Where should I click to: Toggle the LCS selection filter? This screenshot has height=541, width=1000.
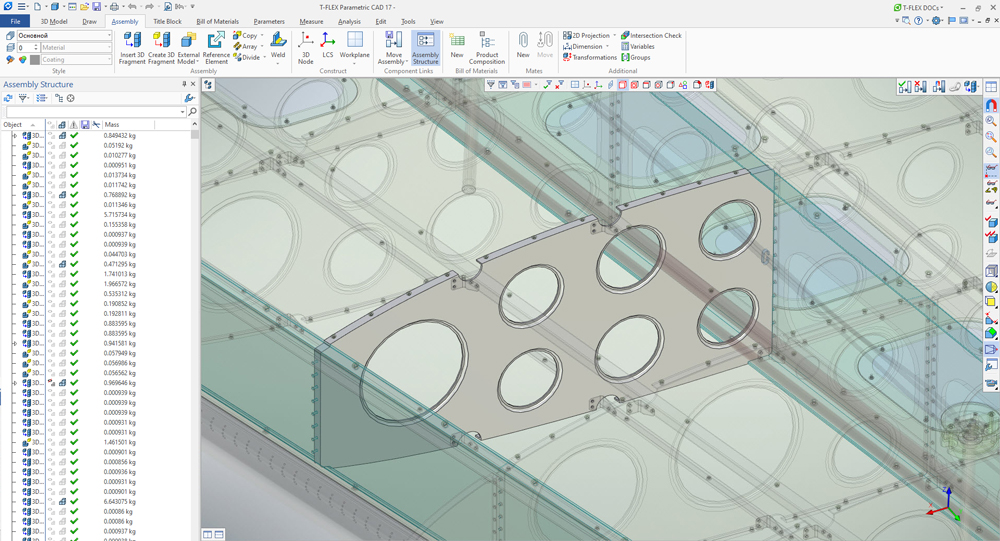tap(599, 85)
